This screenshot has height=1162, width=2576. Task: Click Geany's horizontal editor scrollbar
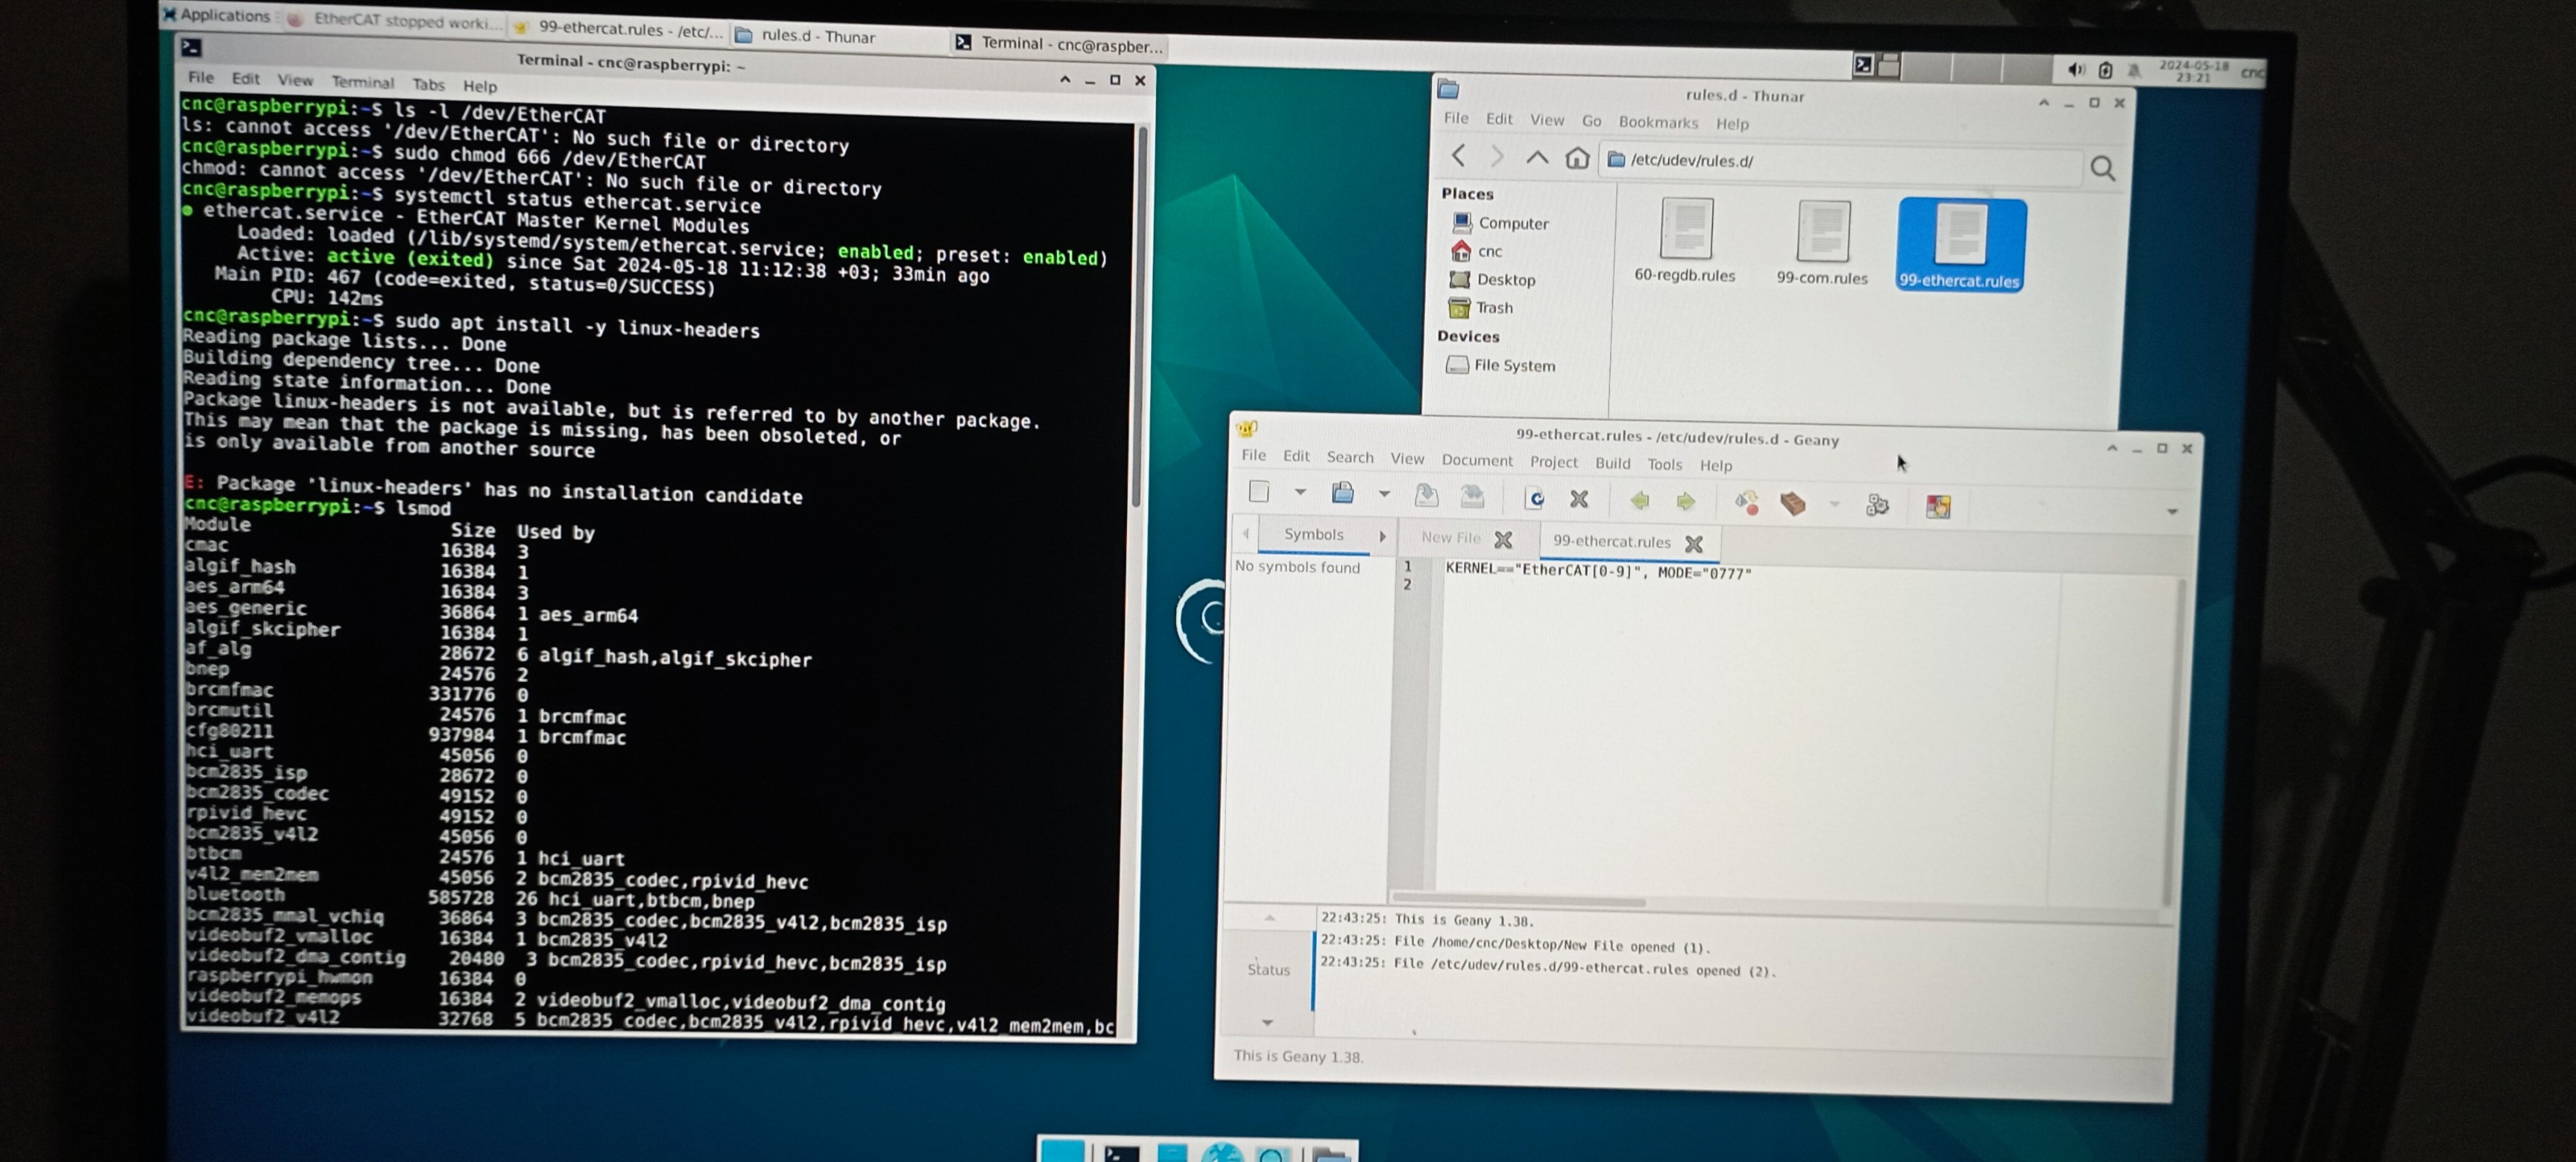(x=1520, y=901)
